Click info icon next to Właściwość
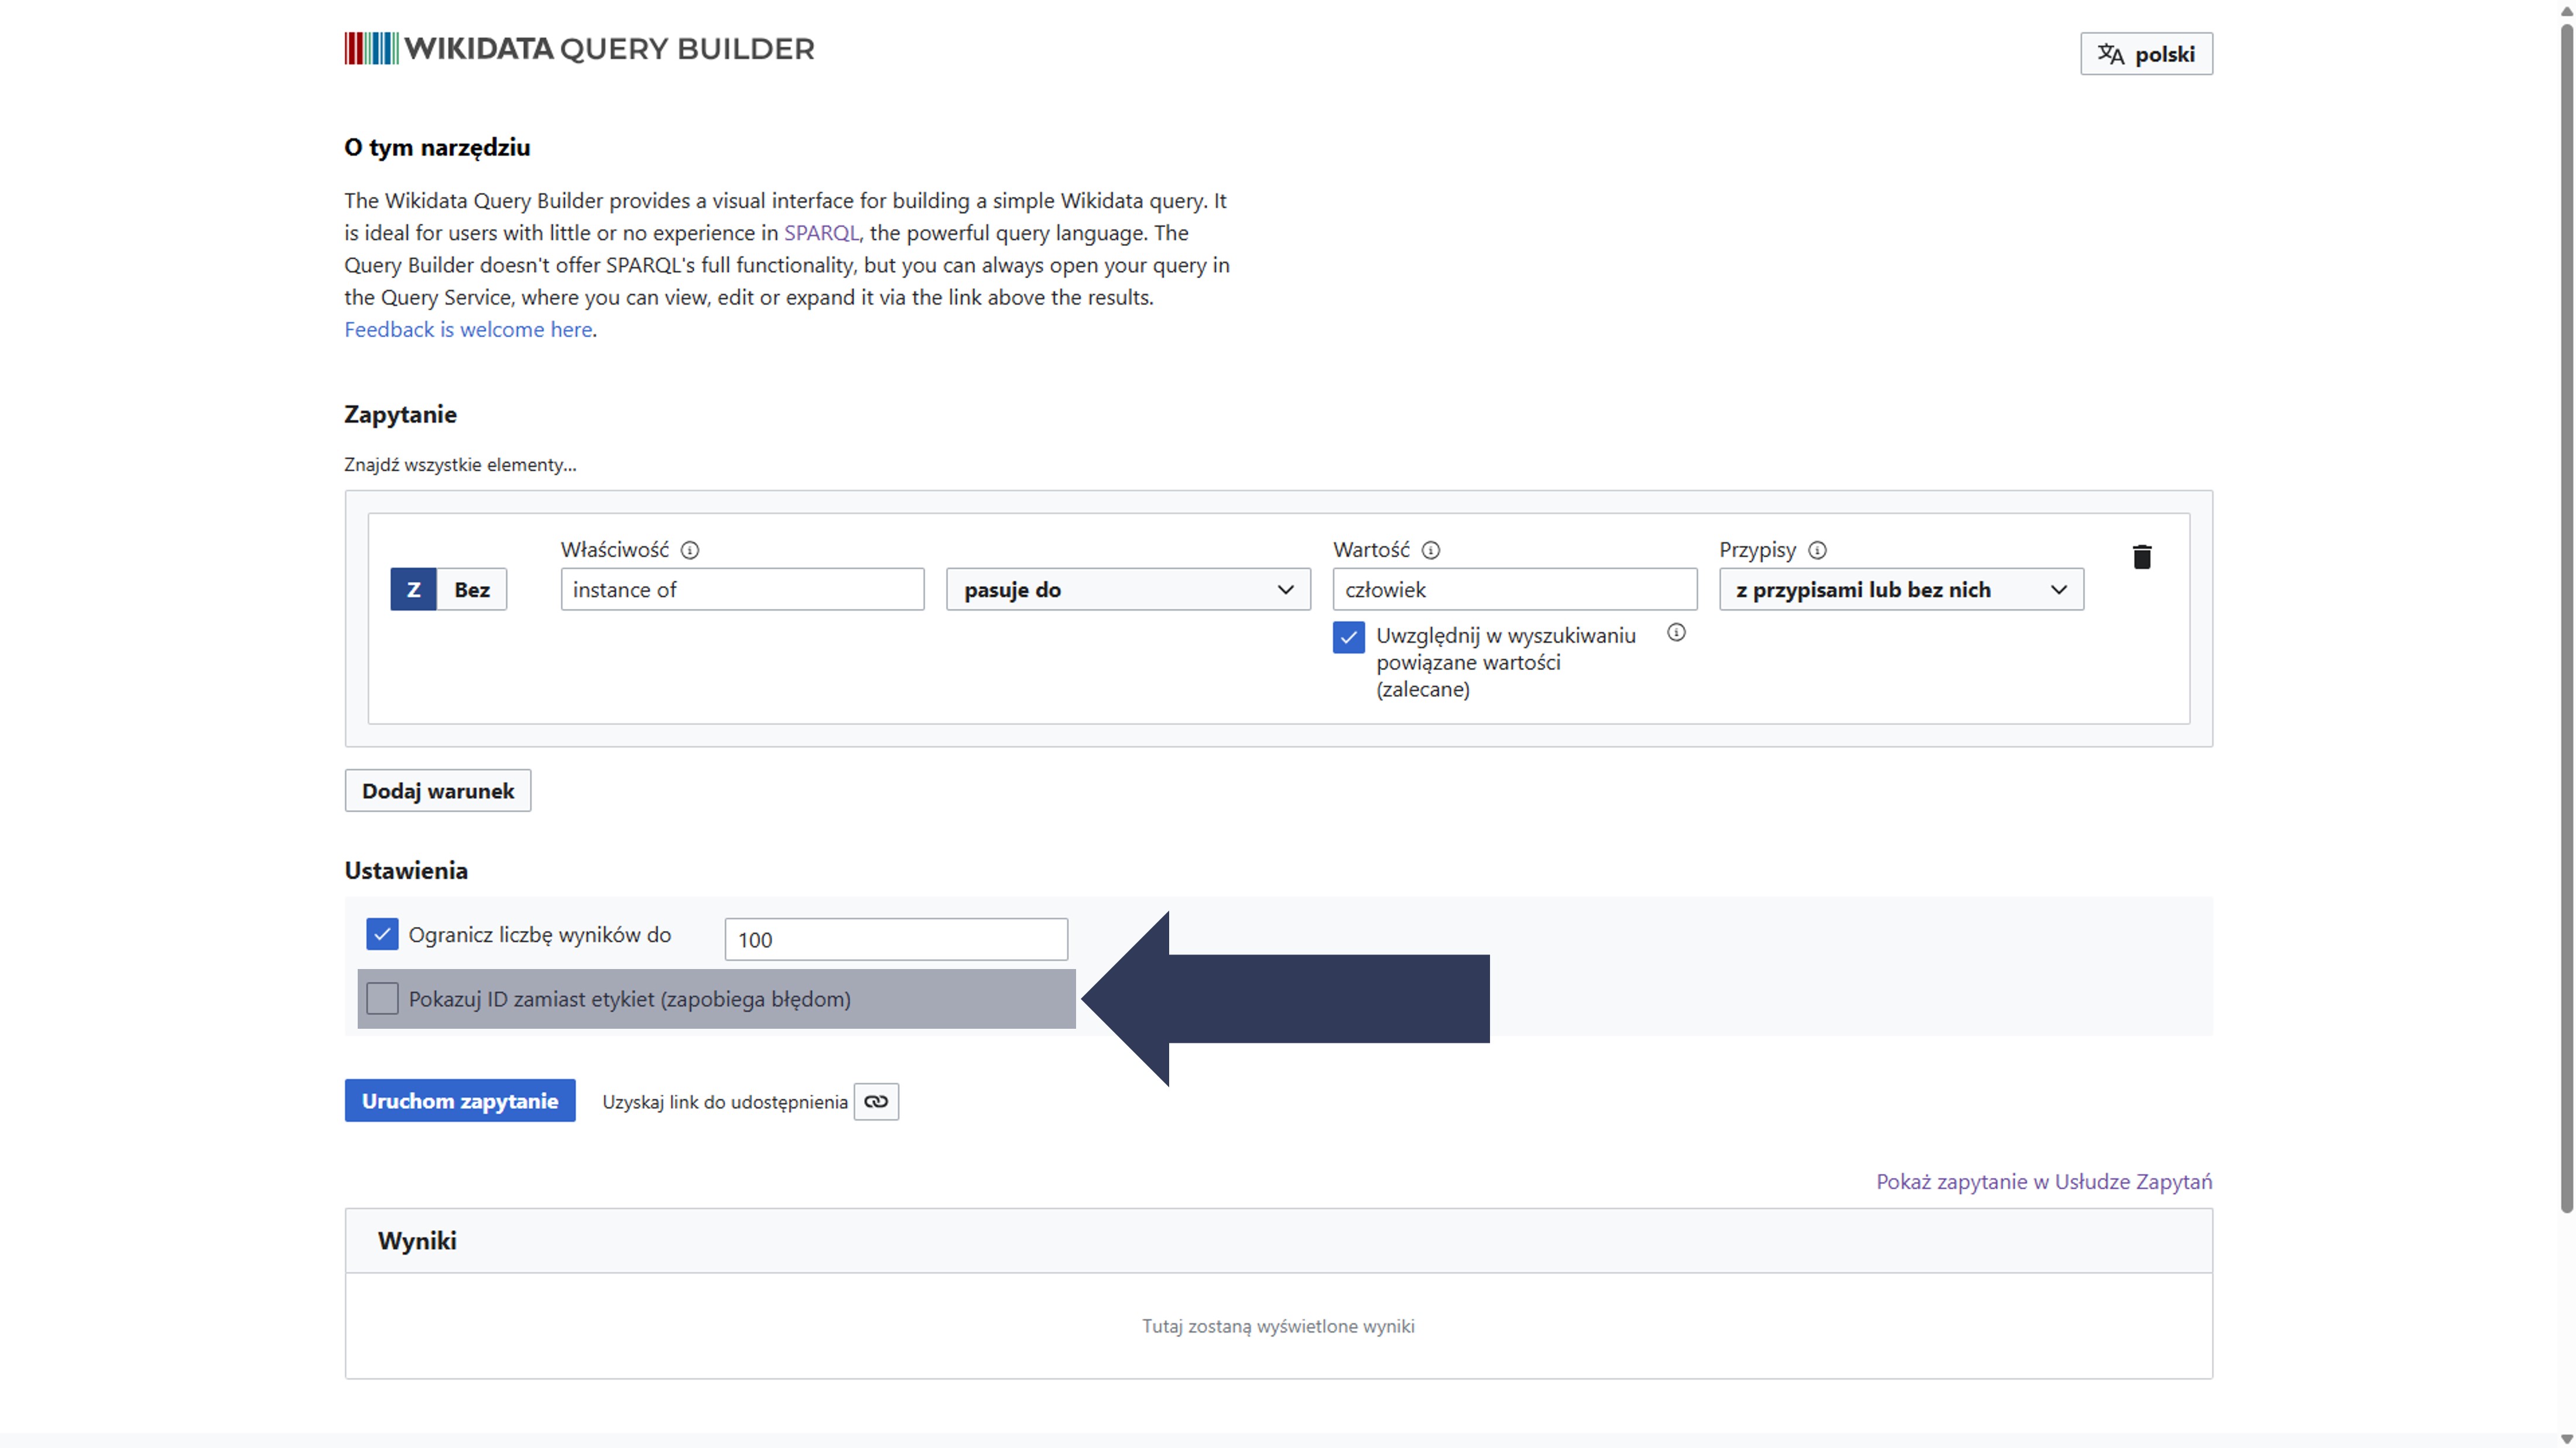This screenshot has height=1448, width=2576. pos(690,550)
